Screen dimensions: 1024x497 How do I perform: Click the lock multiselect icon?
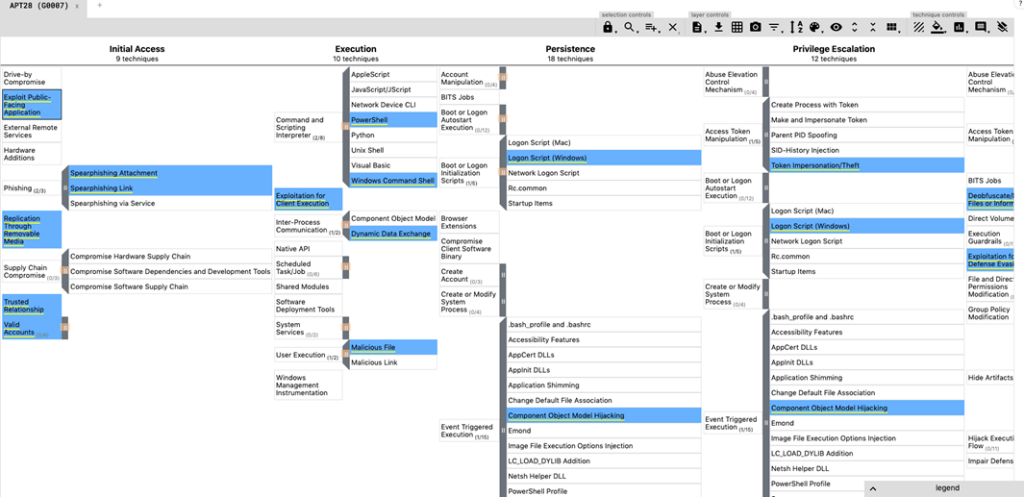click(608, 27)
